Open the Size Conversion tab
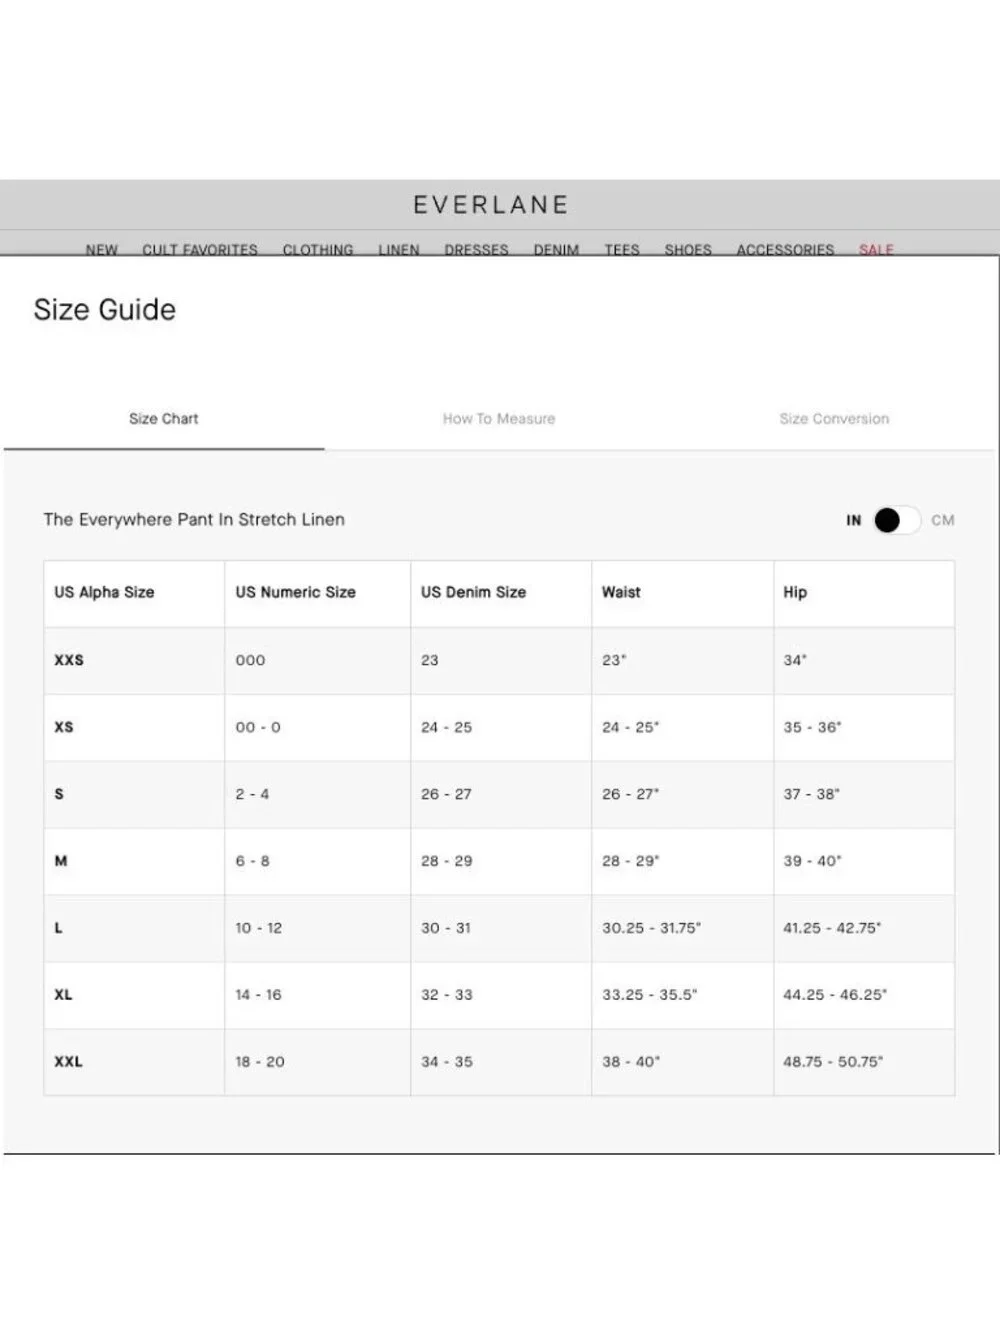Screen dimensions: 1000x1333 (x=834, y=419)
